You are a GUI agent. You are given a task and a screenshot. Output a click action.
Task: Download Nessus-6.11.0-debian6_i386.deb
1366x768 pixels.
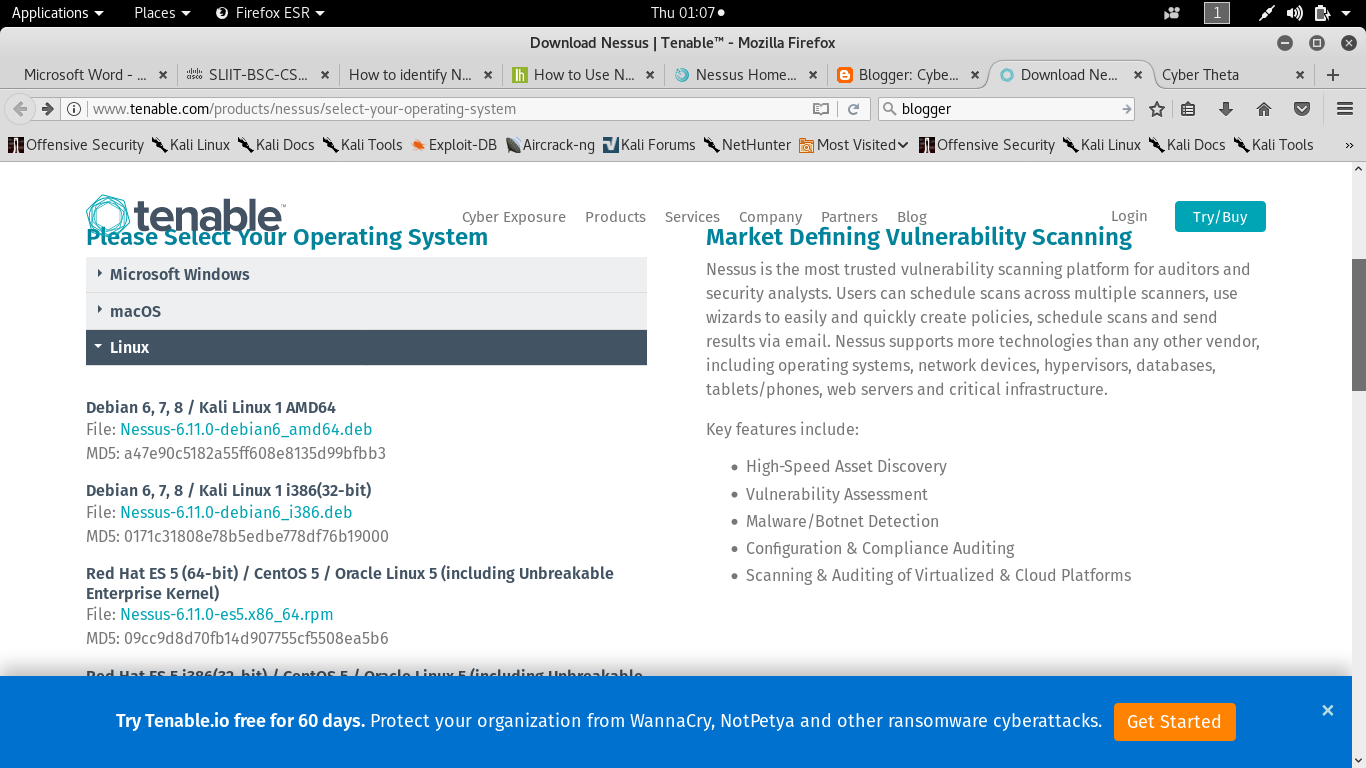(236, 512)
